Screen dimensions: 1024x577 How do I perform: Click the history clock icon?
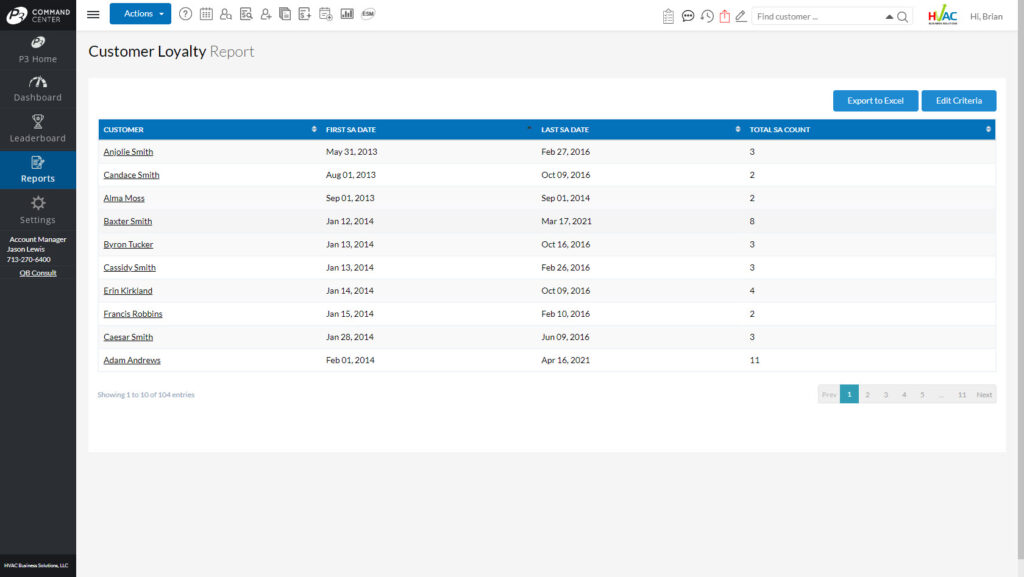click(x=707, y=16)
